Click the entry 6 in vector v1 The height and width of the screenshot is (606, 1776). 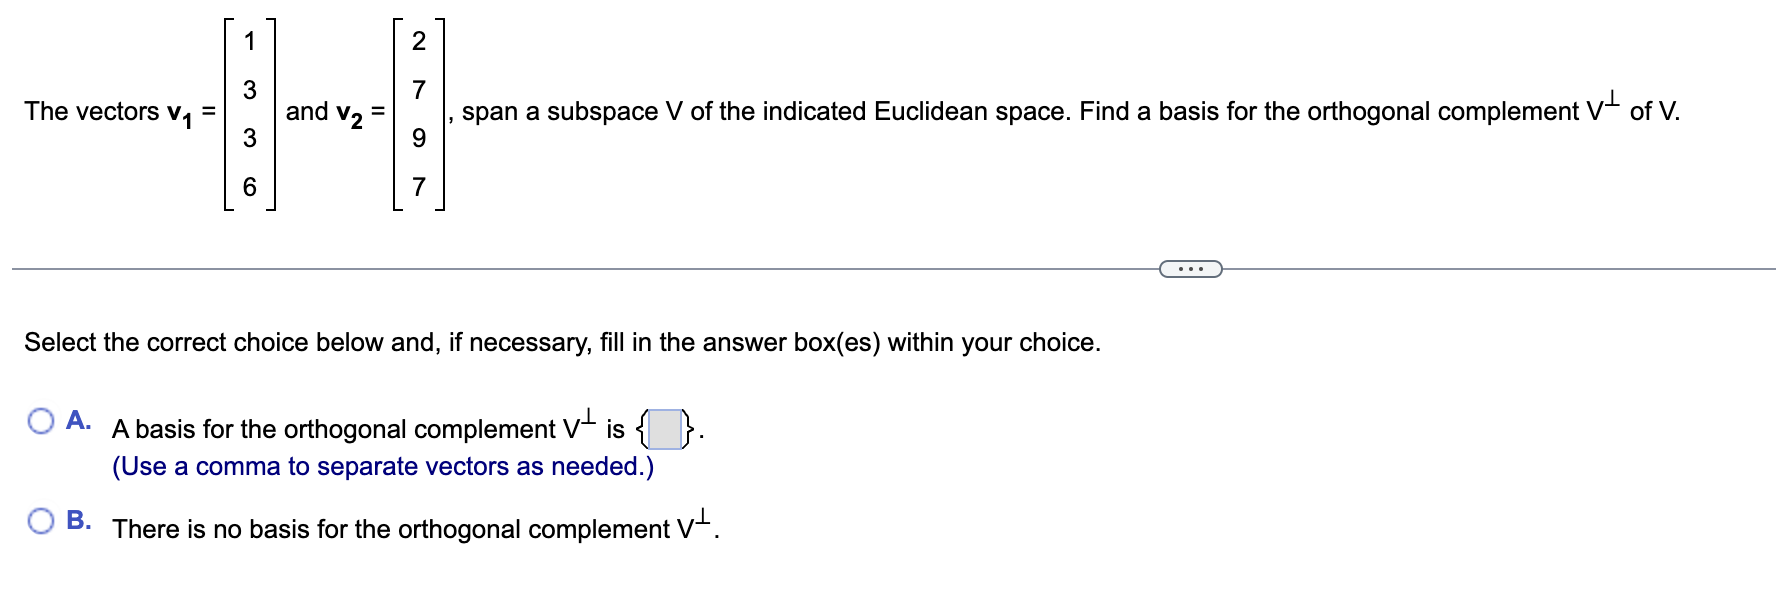pos(248,186)
